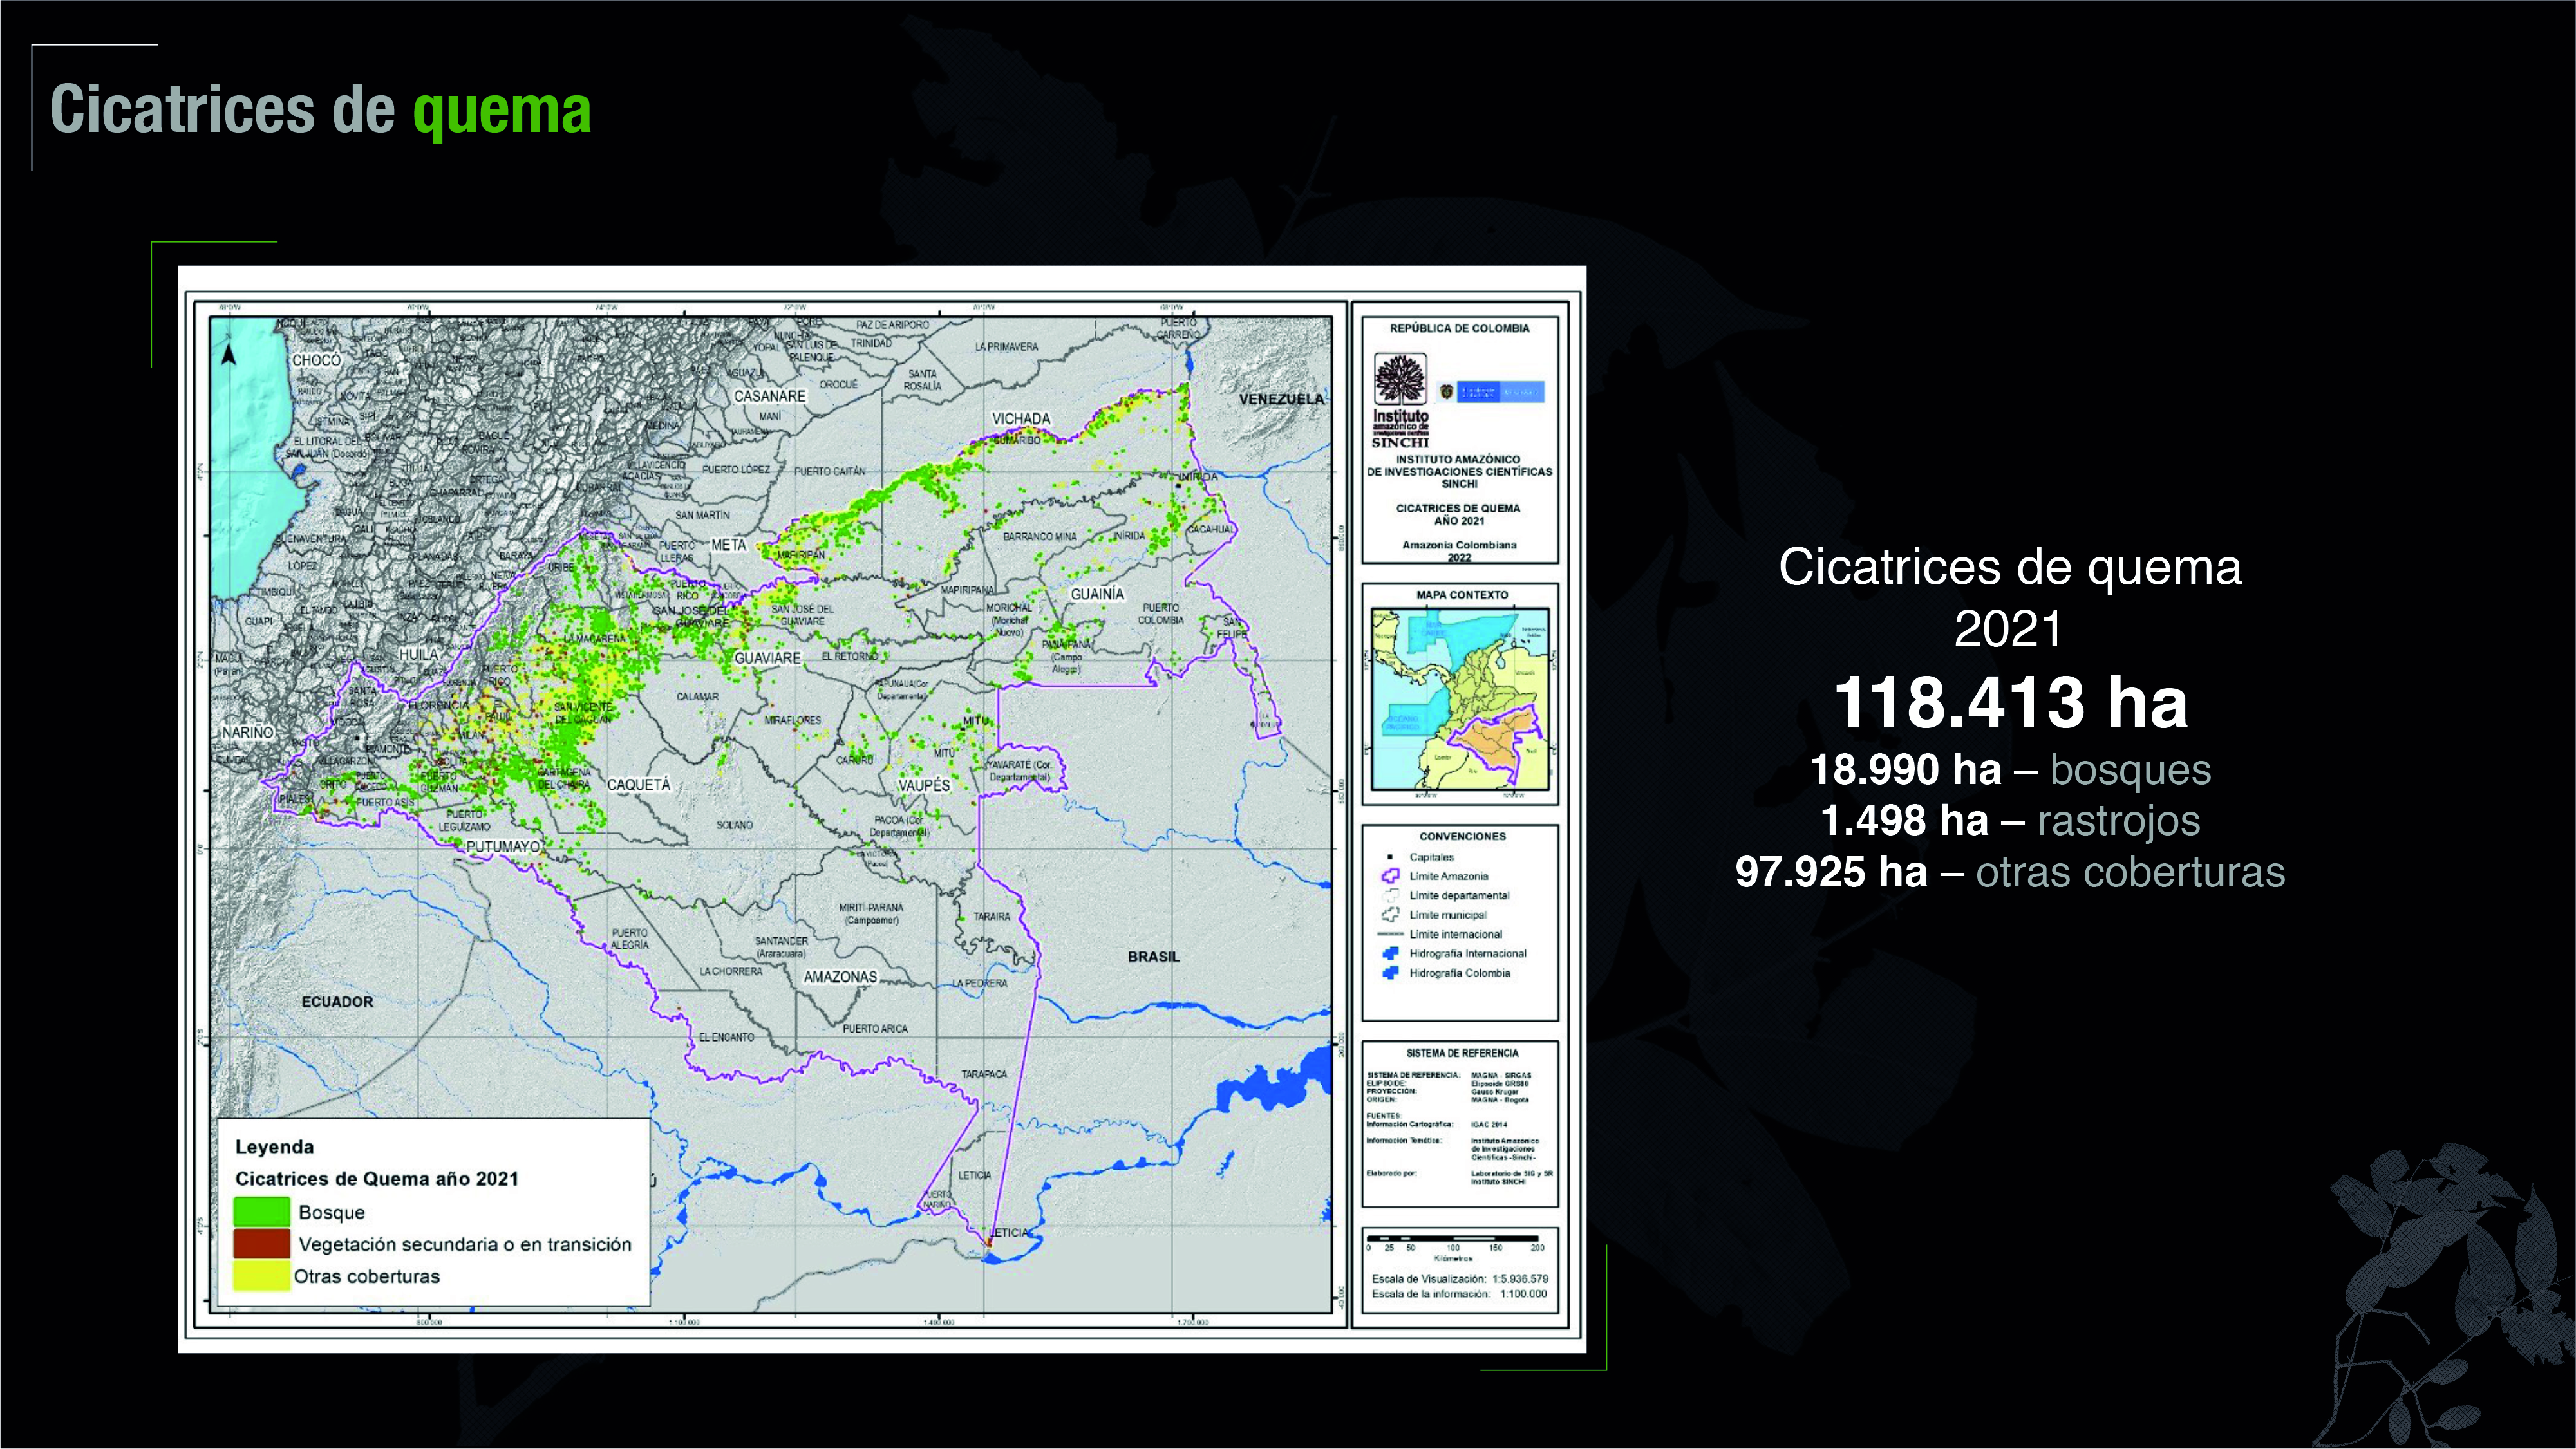This screenshot has height=1449, width=2576.
Task: Click the purple Límite Amazonia symbol
Action: point(1390,876)
